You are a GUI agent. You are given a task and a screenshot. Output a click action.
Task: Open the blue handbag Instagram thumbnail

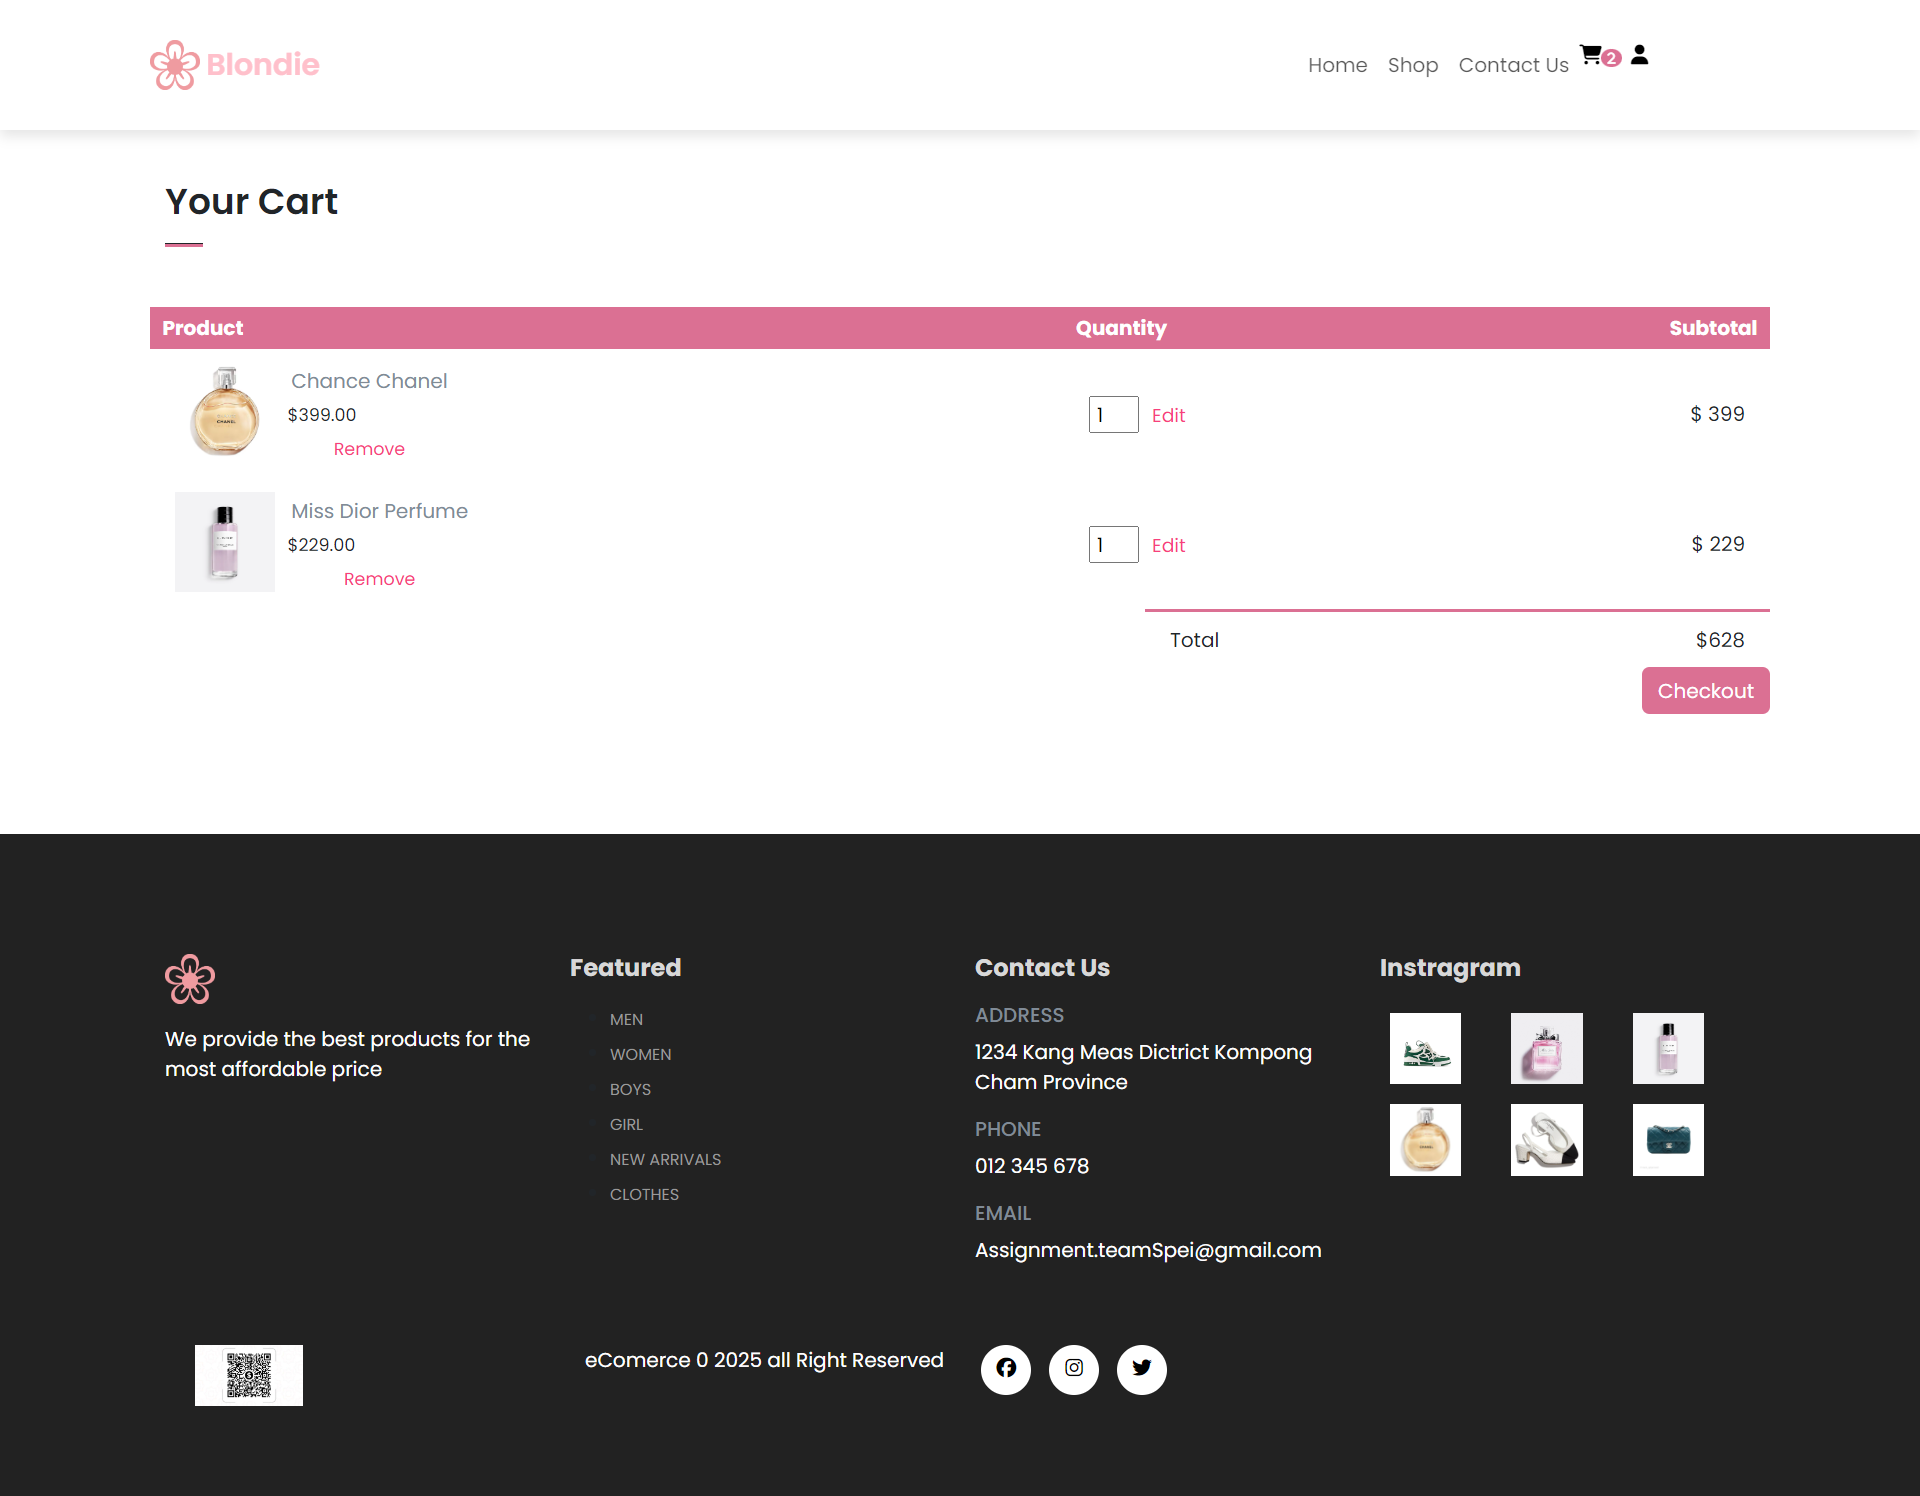(x=1668, y=1140)
